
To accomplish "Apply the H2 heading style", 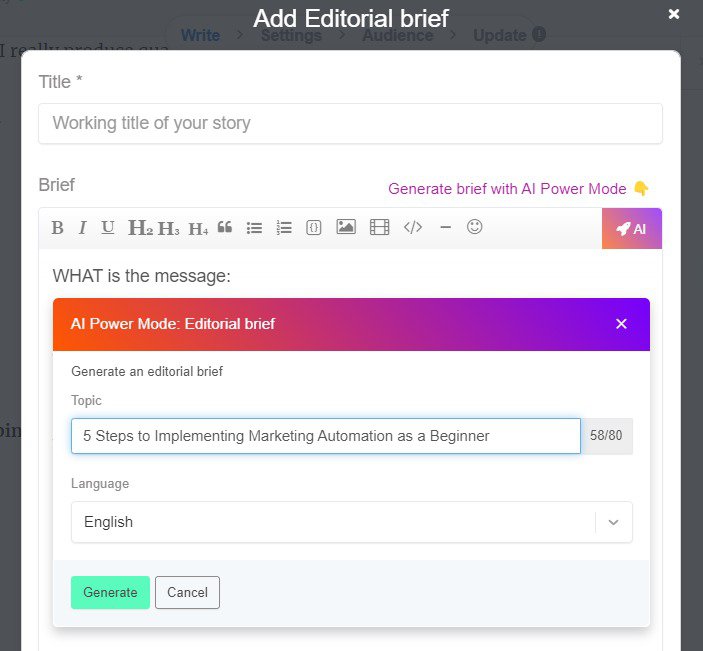I will (140, 228).
